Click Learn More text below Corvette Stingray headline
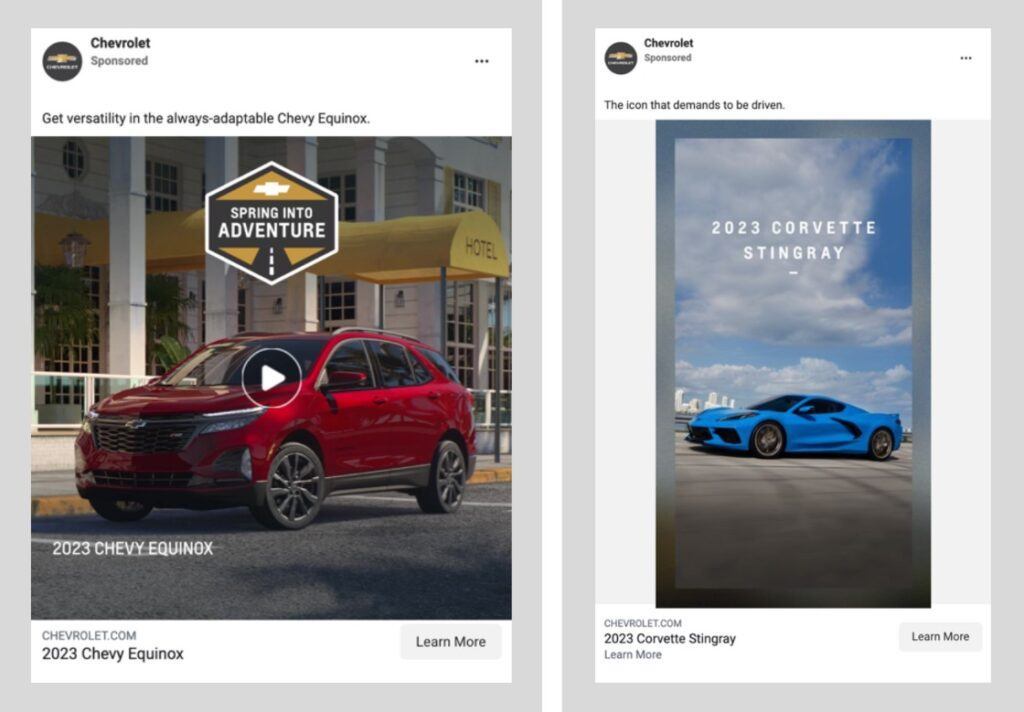 pyautogui.click(x=632, y=655)
